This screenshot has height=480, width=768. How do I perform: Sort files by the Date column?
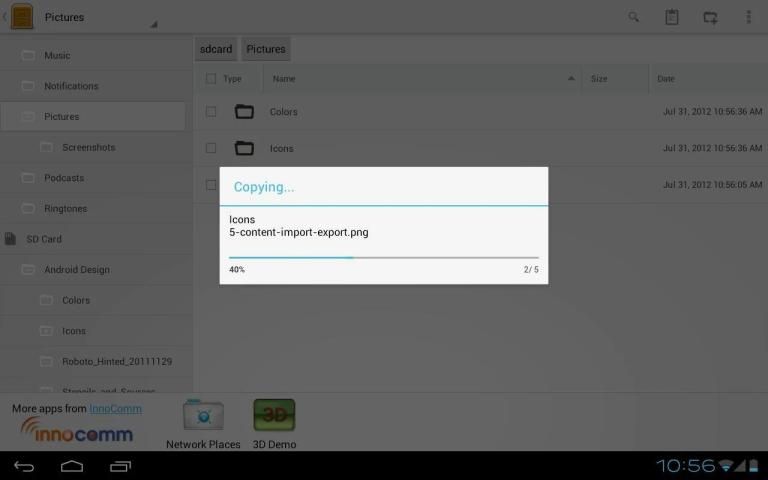point(666,78)
